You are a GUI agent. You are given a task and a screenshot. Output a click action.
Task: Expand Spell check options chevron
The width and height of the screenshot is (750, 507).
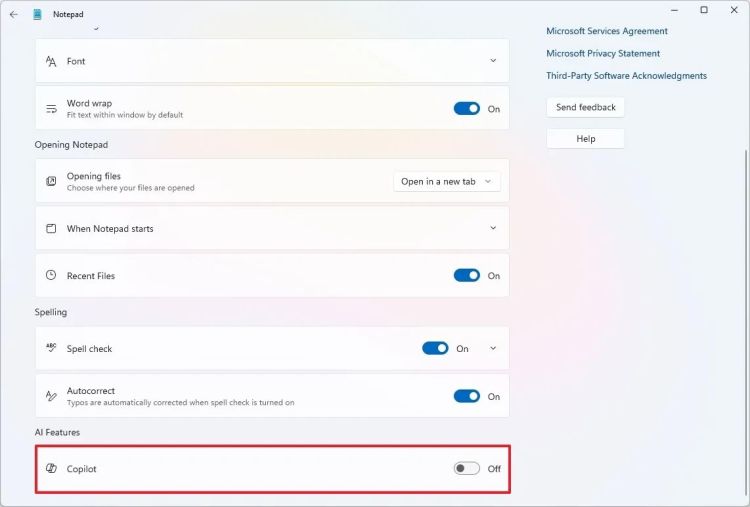(493, 349)
